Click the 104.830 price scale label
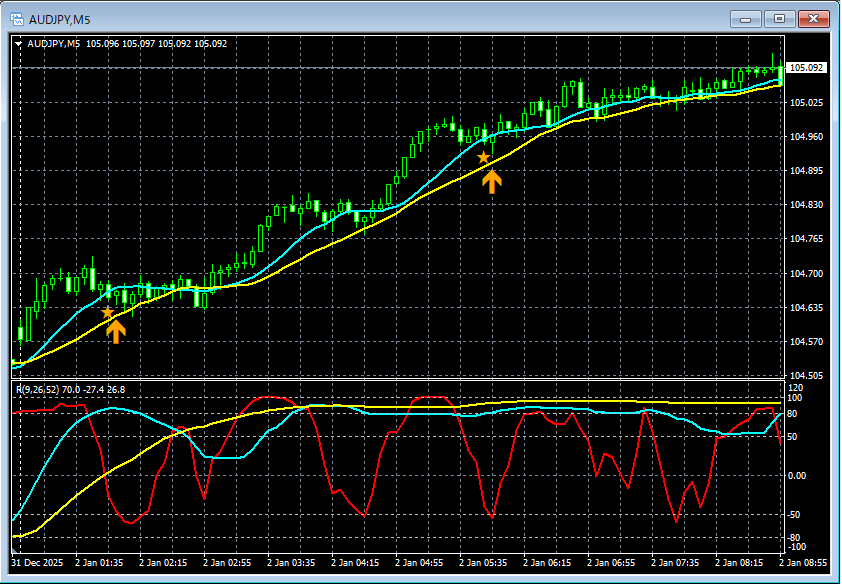Image resolution: width=842 pixels, height=584 pixels. point(806,205)
